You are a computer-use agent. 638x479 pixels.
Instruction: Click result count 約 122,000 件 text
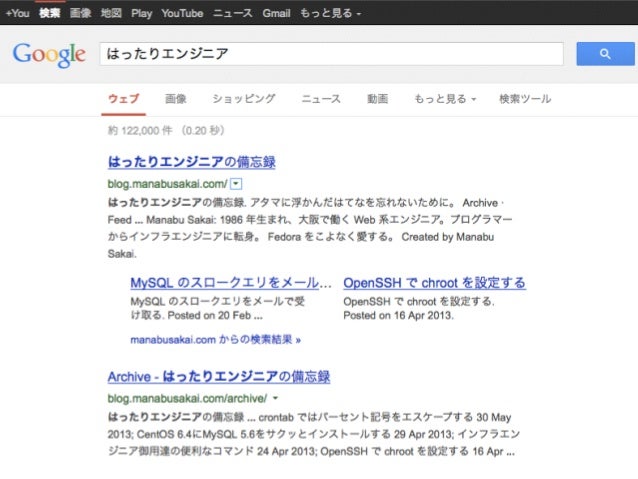point(140,131)
